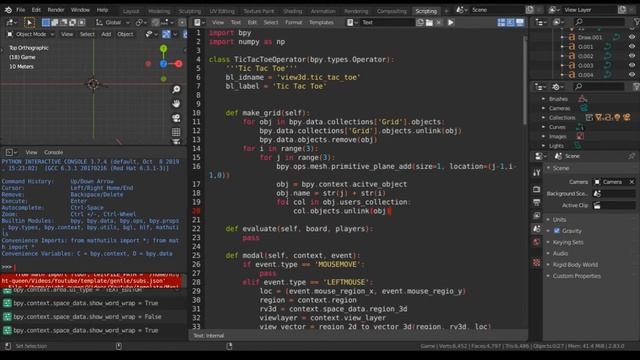Click the Y axis on navigation gizmo
Screen dimensions: 640x360
(163, 49)
